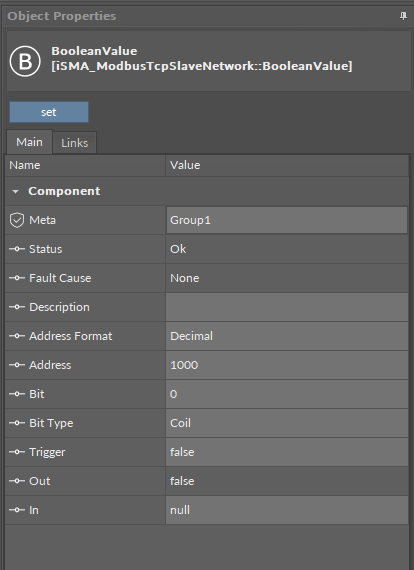Image resolution: width=414 pixels, height=570 pixels.
Task: Click the In null value field
Action: click(x=287, y=510)
